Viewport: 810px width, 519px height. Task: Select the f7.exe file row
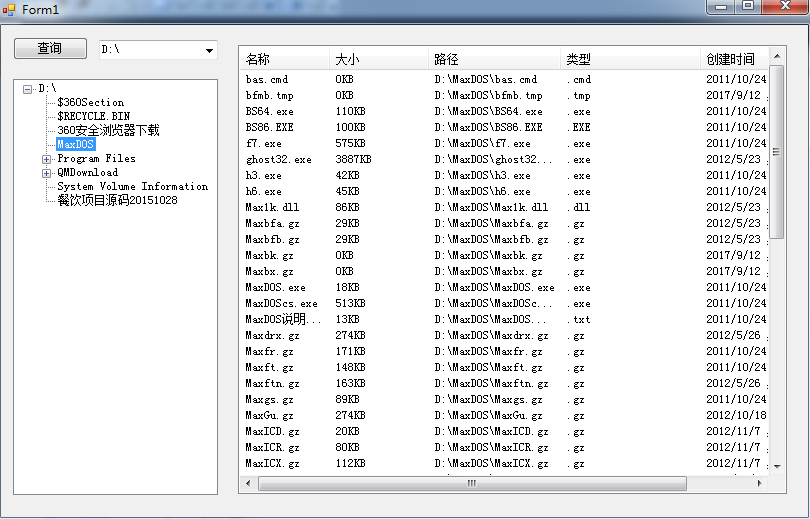[x=504, y=144]
